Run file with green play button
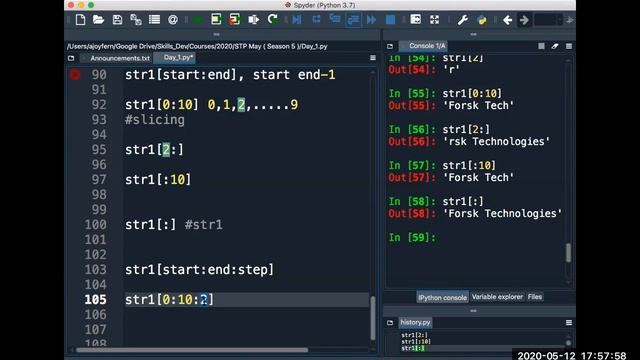 (198, 20)
